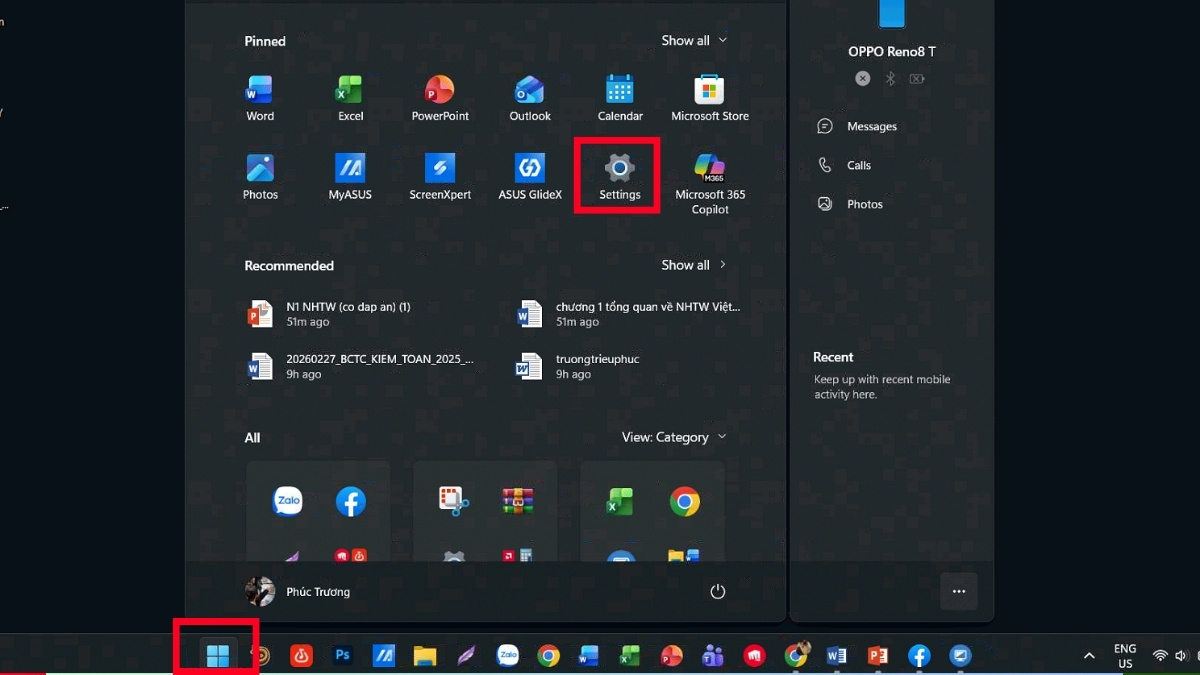Open MyASUS from the taskbar
This screenshot has height=675, width=1200.
384,656
